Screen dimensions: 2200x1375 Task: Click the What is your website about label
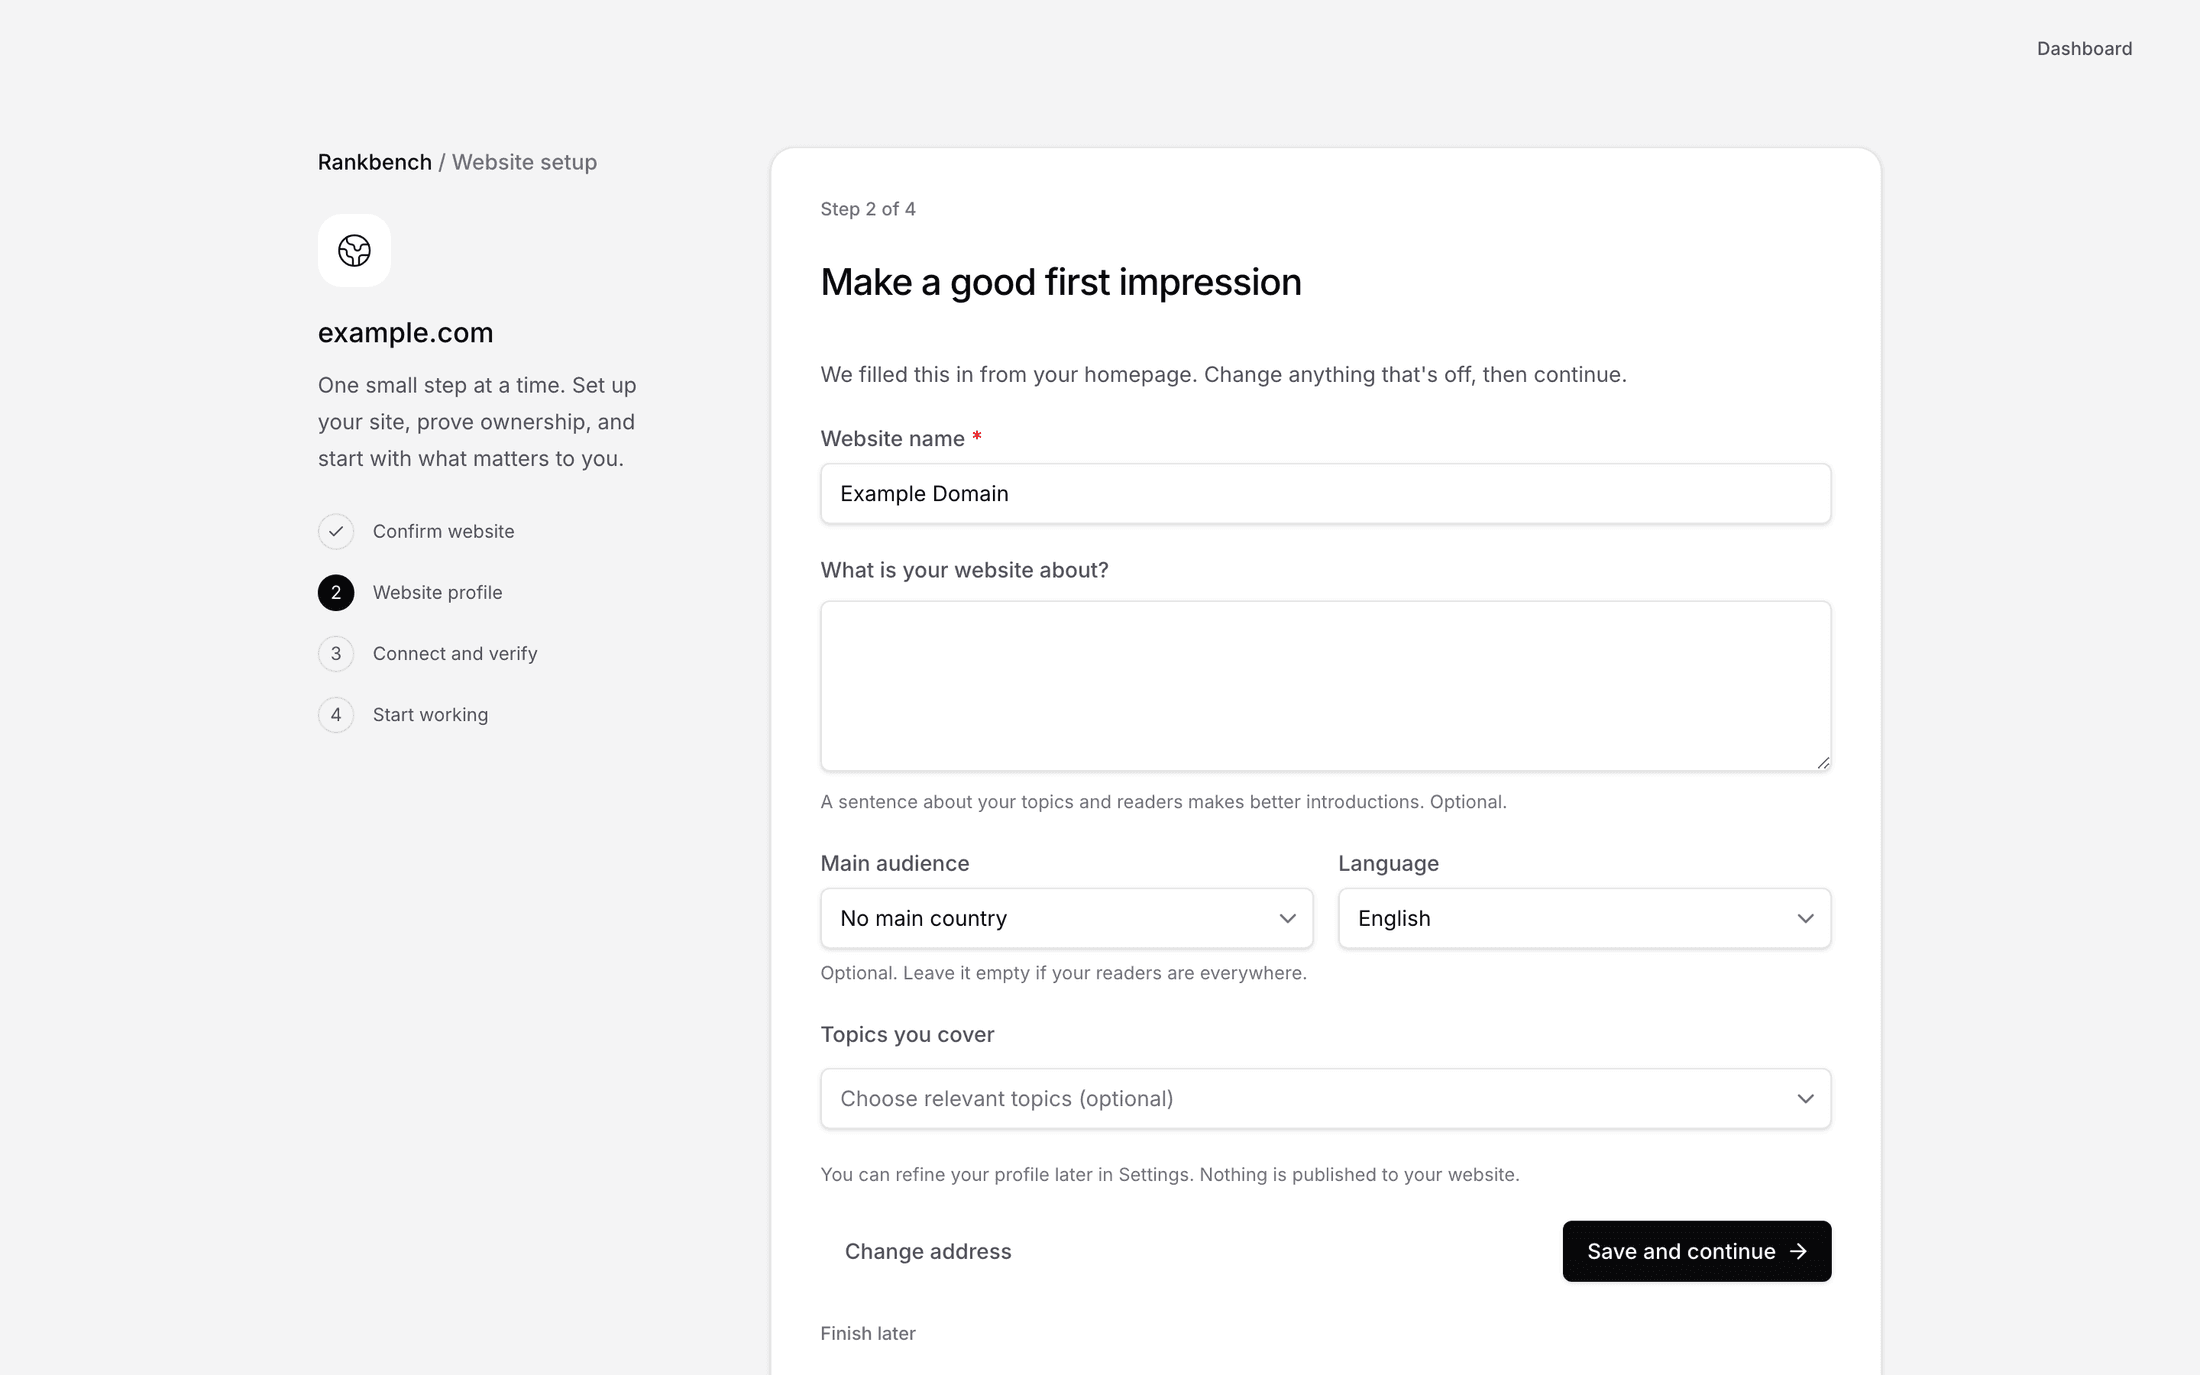pos(964,570)
